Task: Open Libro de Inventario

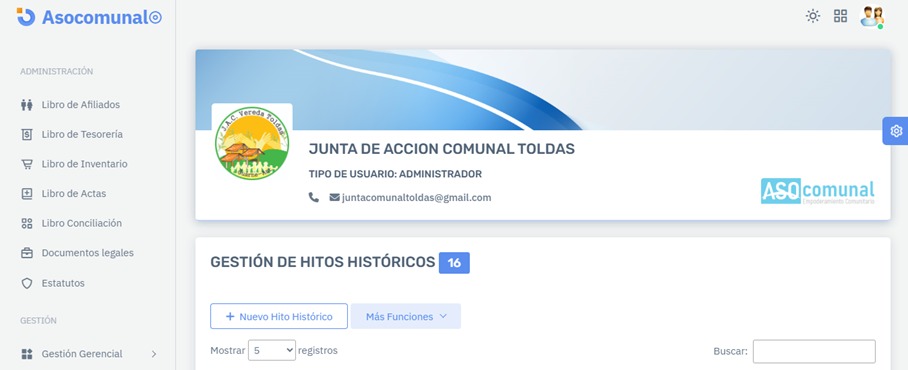Action: tap(85, 164)
